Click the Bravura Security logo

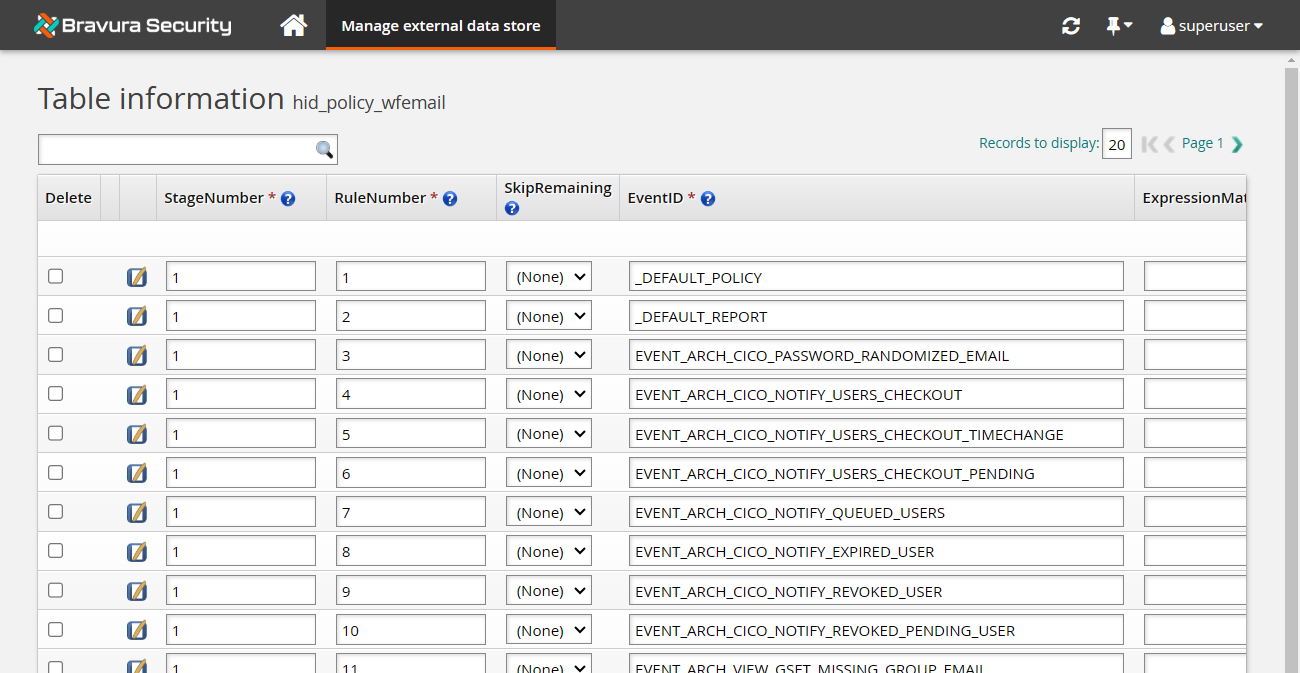pos(131,25)
